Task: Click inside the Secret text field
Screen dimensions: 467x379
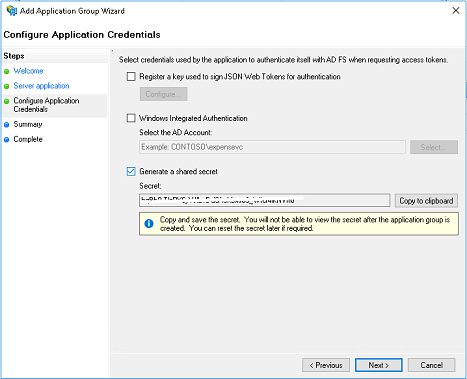Action: coord(265,200)
